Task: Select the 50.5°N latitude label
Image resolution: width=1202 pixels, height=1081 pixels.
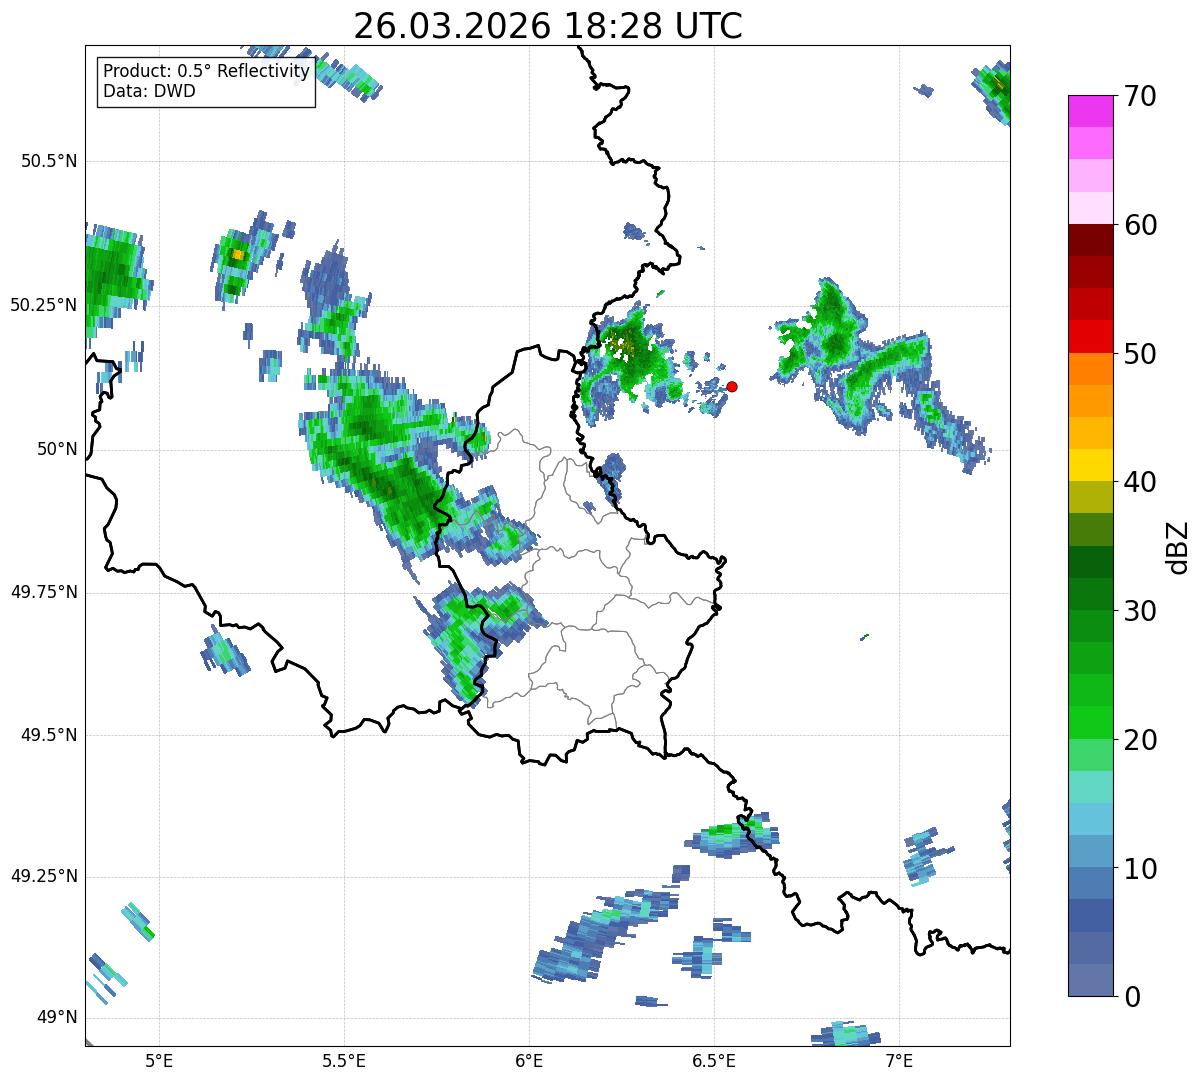Action: 49,162
